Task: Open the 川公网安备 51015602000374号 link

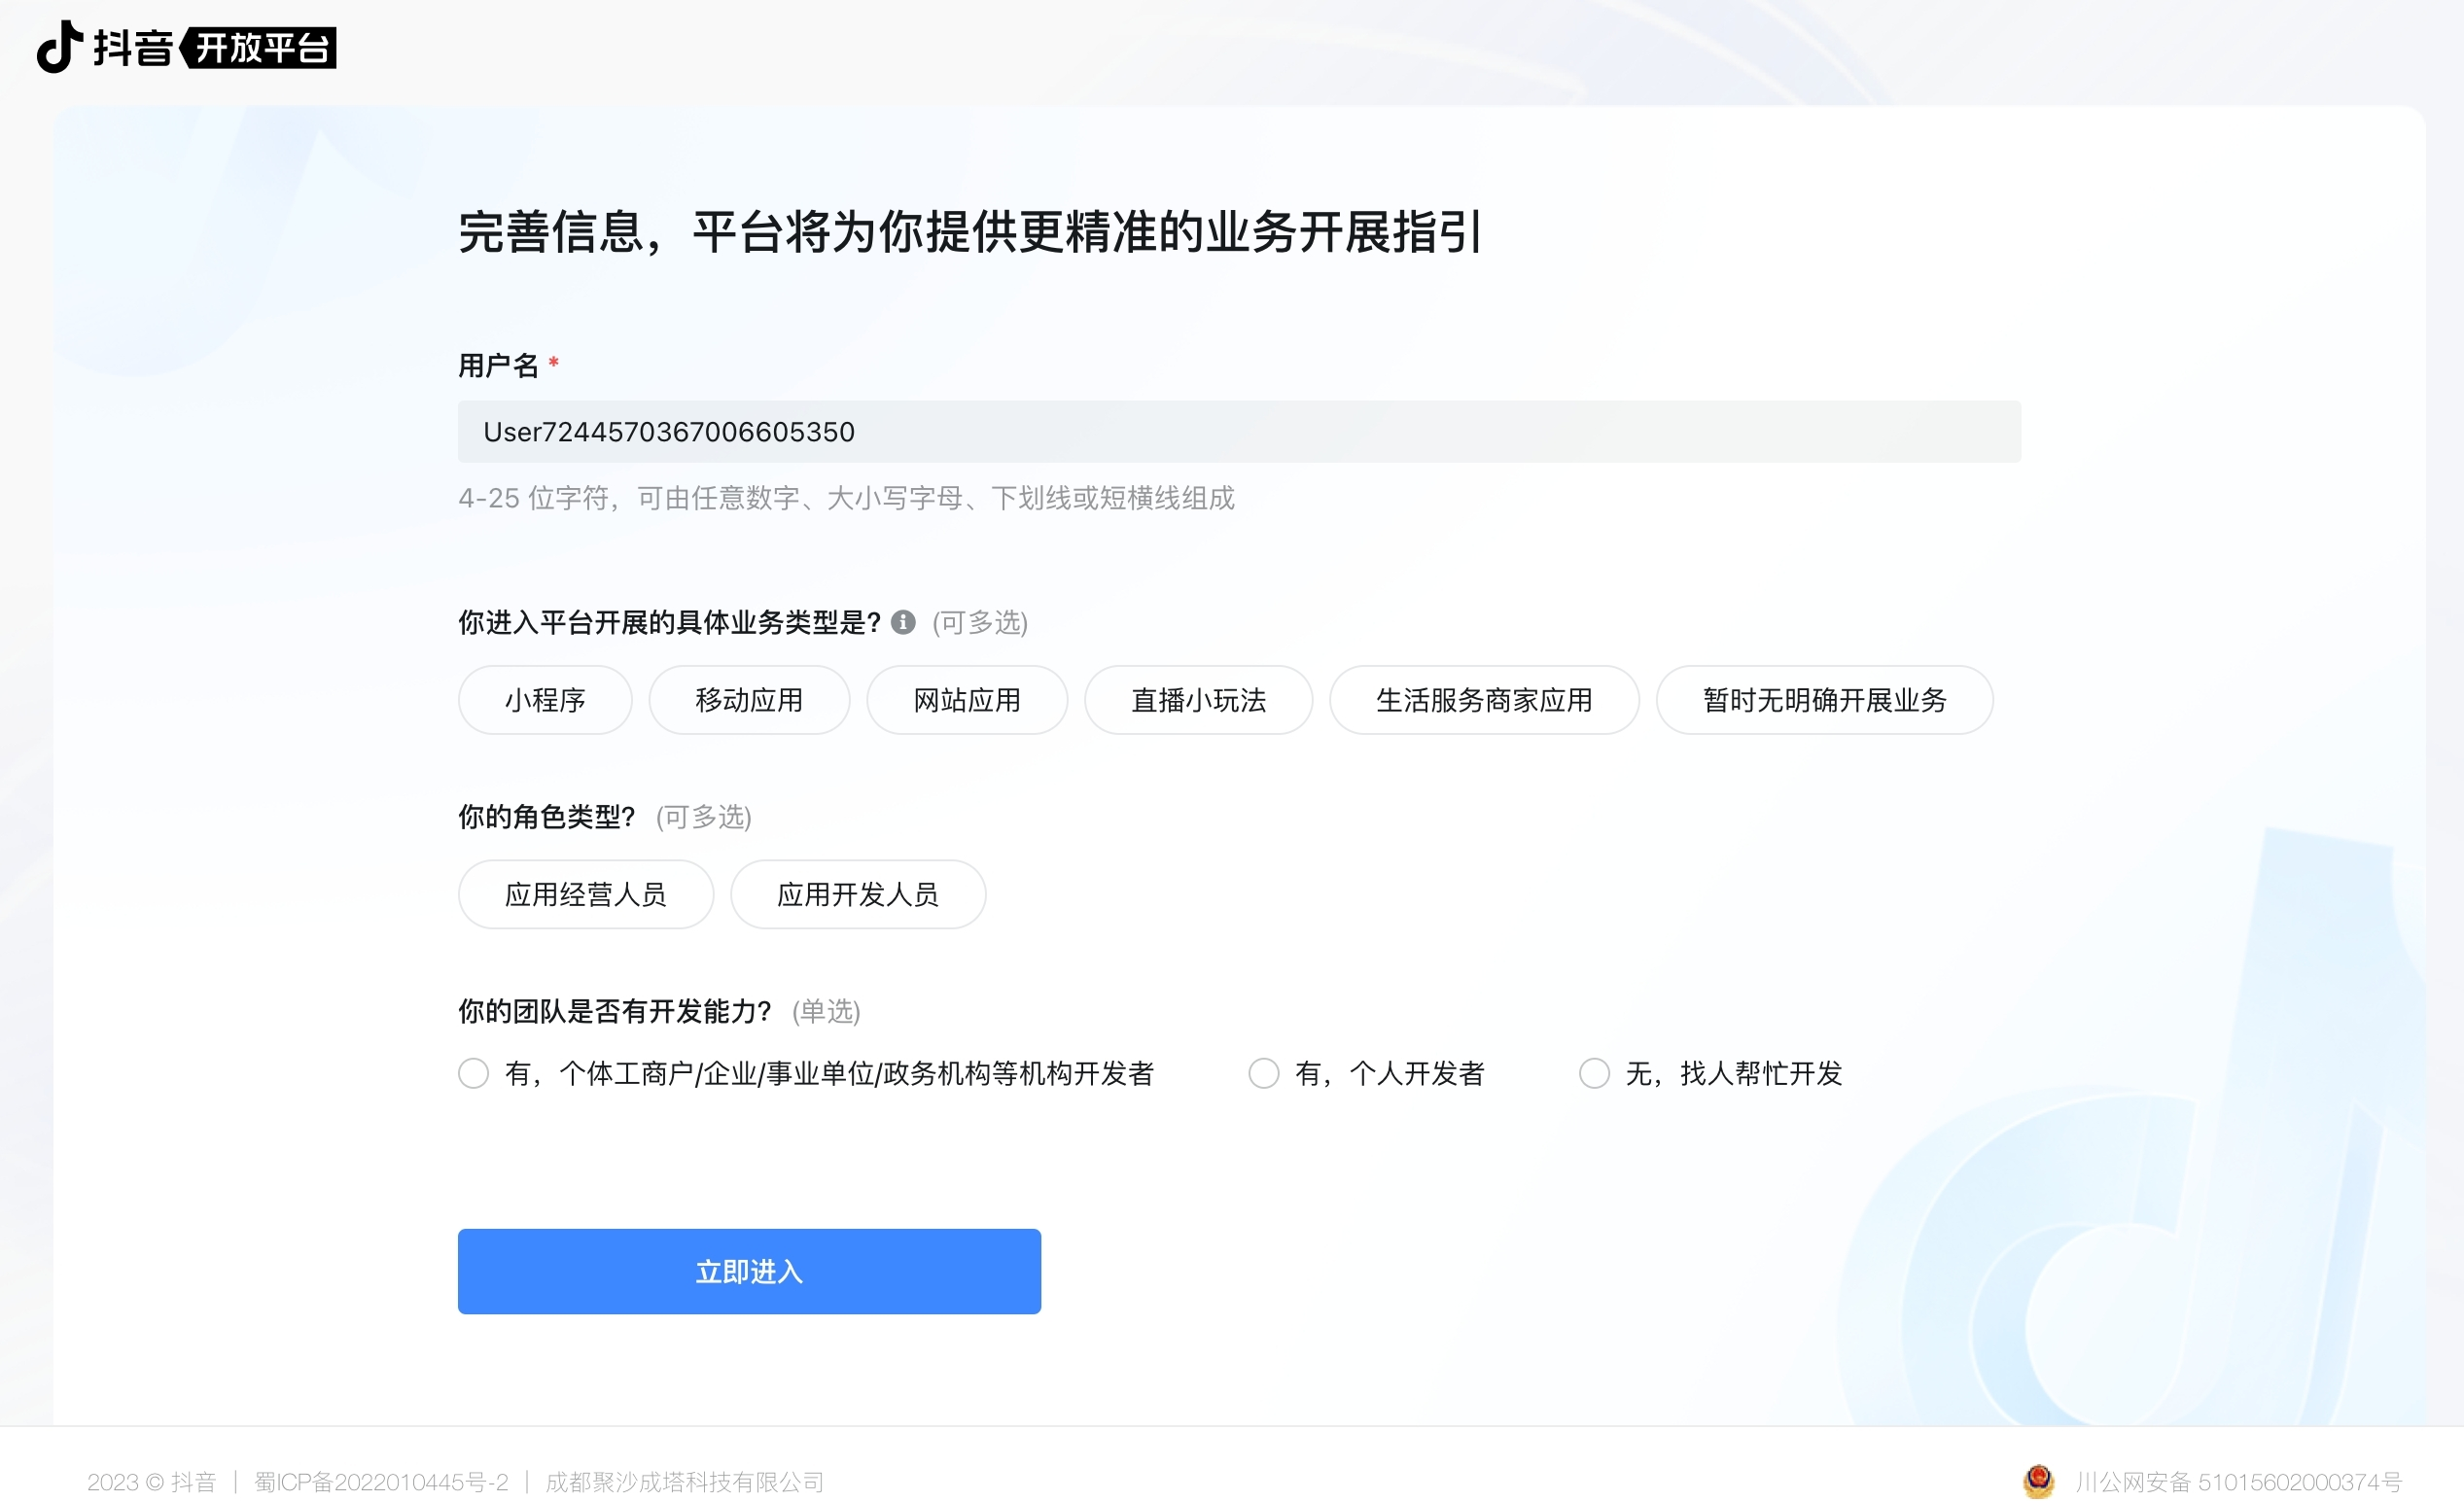Action: tap(2238, 1481)
